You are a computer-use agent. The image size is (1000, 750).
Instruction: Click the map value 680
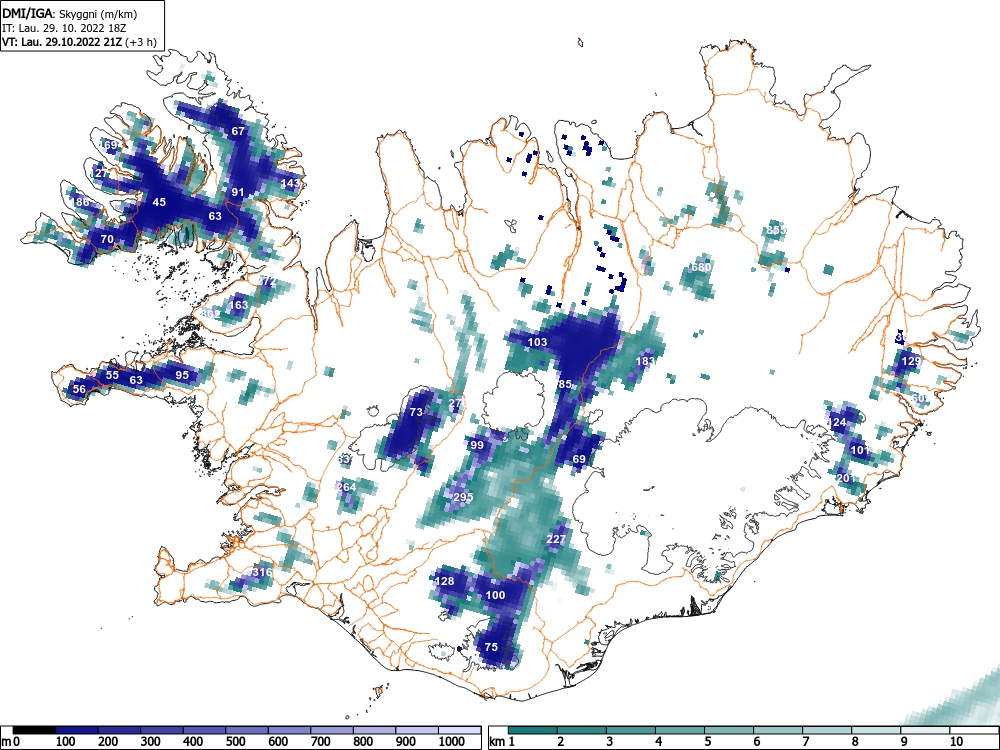tap(701, 267)
